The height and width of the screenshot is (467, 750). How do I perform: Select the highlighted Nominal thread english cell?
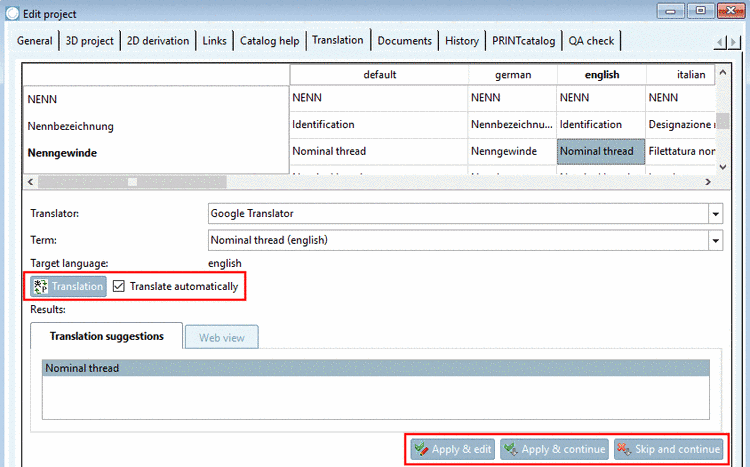click(x=601, y=152)
